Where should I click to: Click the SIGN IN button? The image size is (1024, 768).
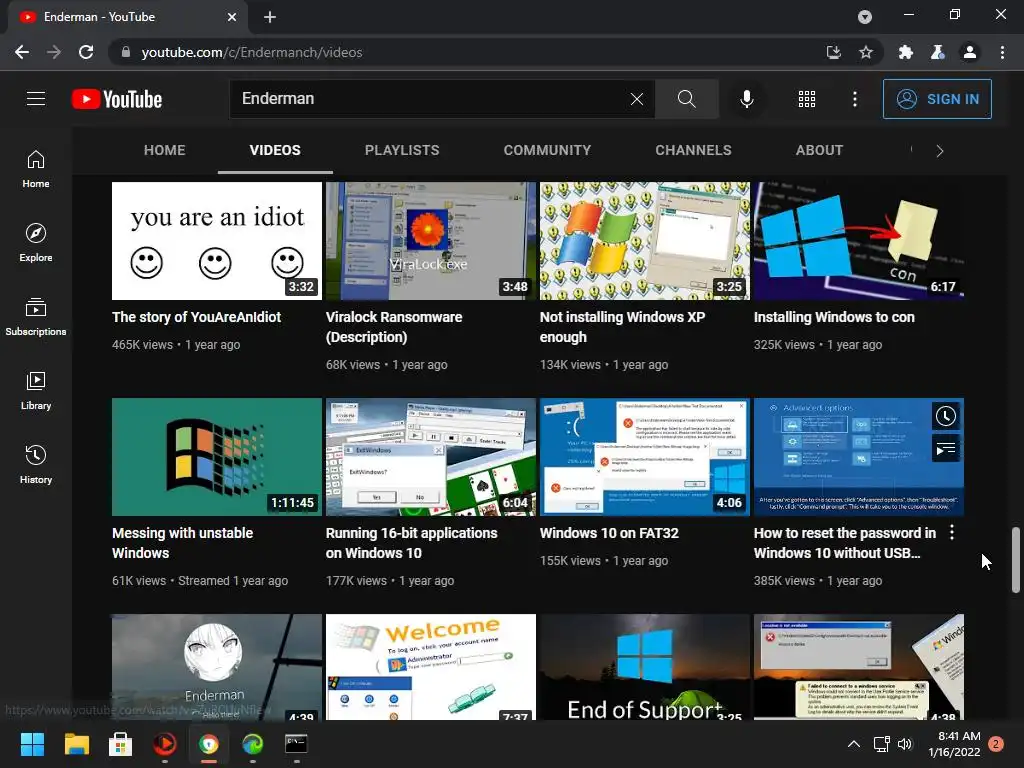pyautogui.click(x=937, y=99)
